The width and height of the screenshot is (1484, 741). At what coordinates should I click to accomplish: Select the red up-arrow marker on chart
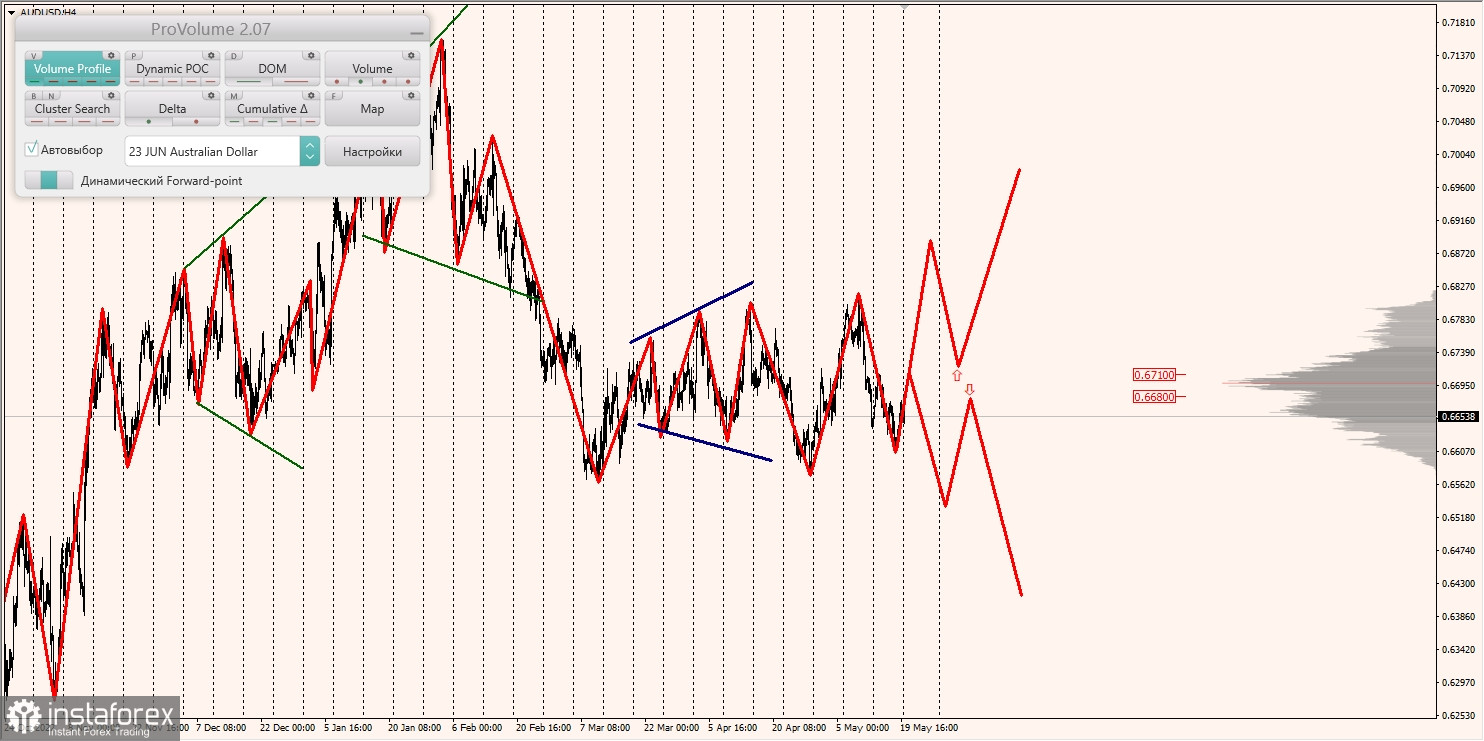point(957,376)
